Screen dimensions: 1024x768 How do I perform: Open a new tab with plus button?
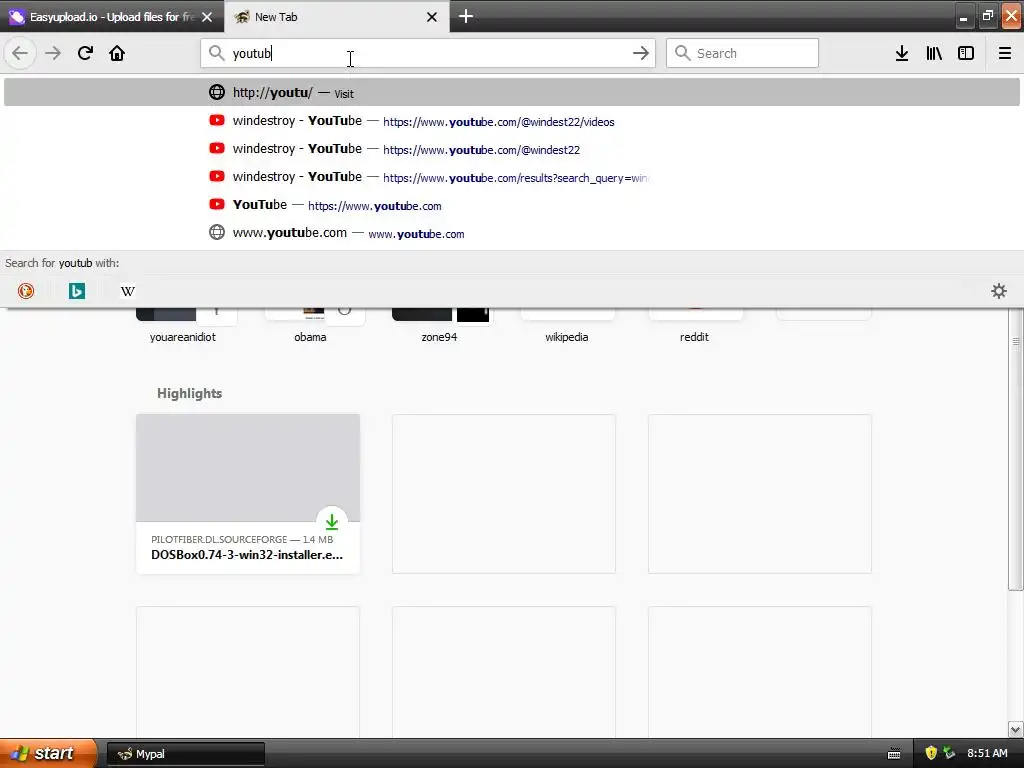[466, 16]
